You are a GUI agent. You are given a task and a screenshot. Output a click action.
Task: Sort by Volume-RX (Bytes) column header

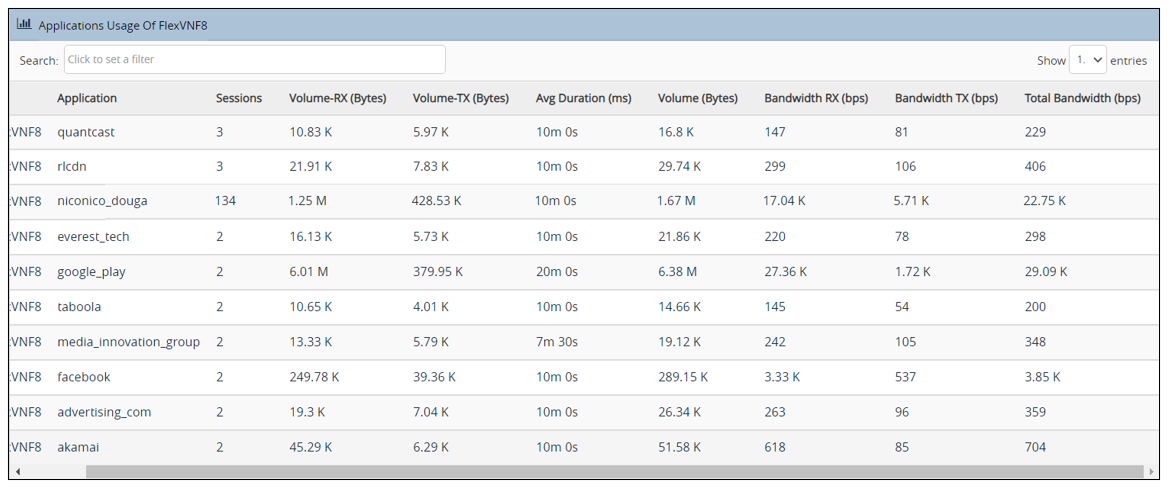tap(337, 98)
